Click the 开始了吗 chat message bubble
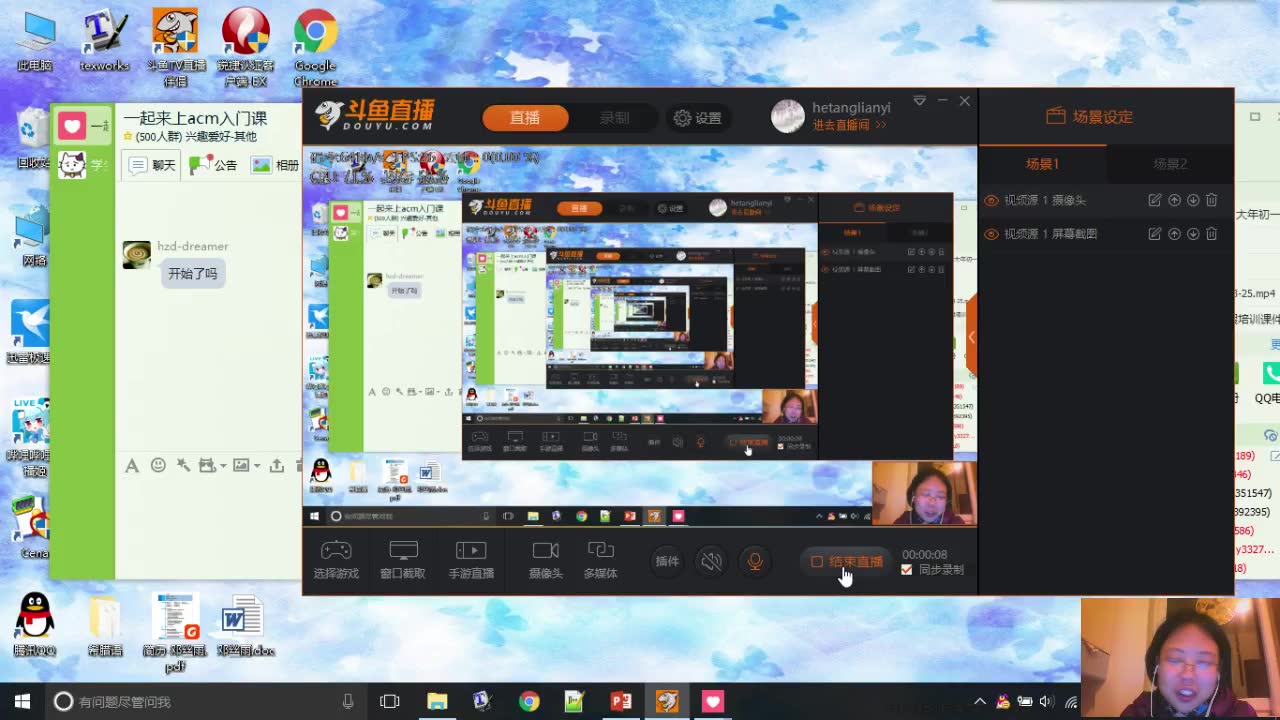Screen dimensions: 1280x720 click(x=192, y=273)
